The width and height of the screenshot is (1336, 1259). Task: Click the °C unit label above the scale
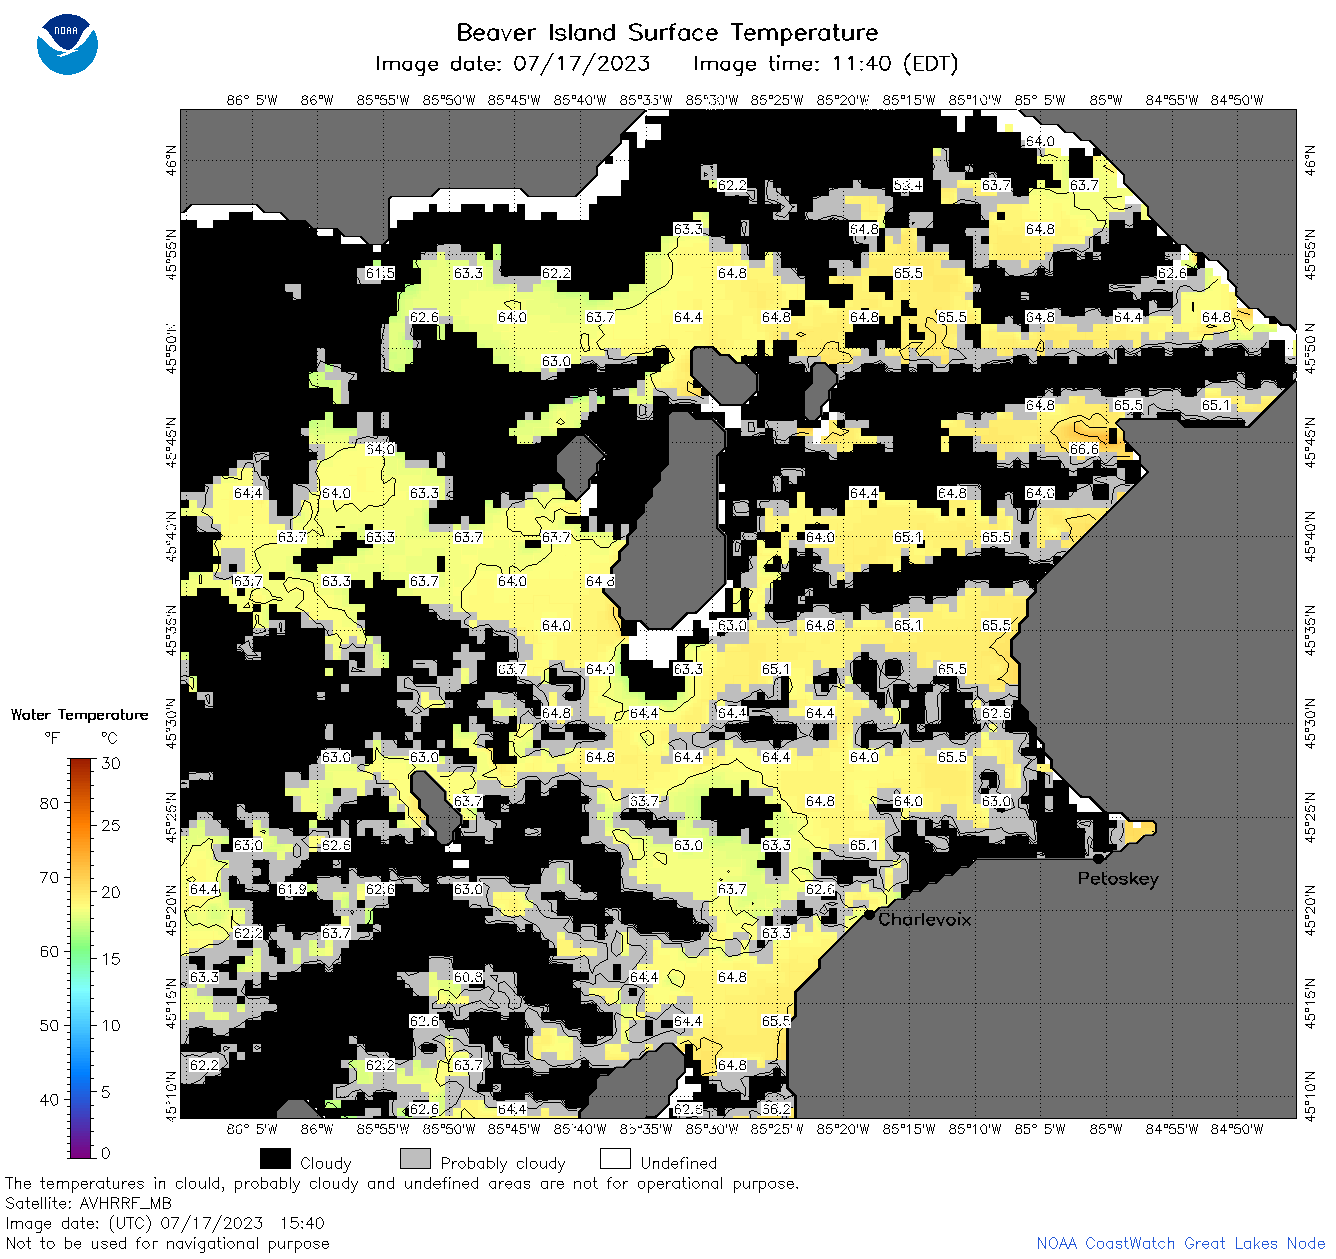(x=109, y=739)
